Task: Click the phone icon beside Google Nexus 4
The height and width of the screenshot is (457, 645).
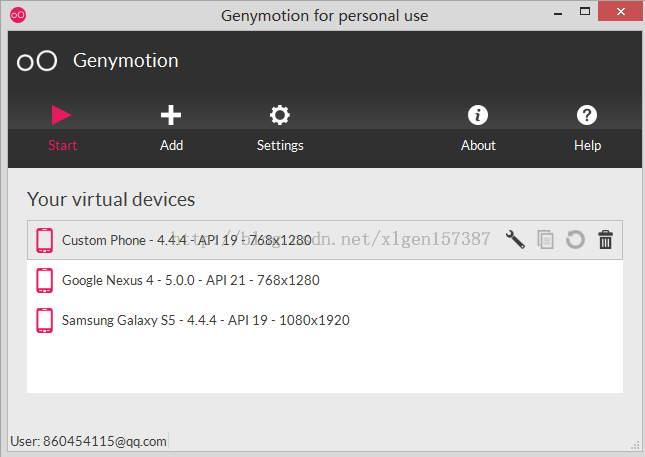Action: (44, 280)
